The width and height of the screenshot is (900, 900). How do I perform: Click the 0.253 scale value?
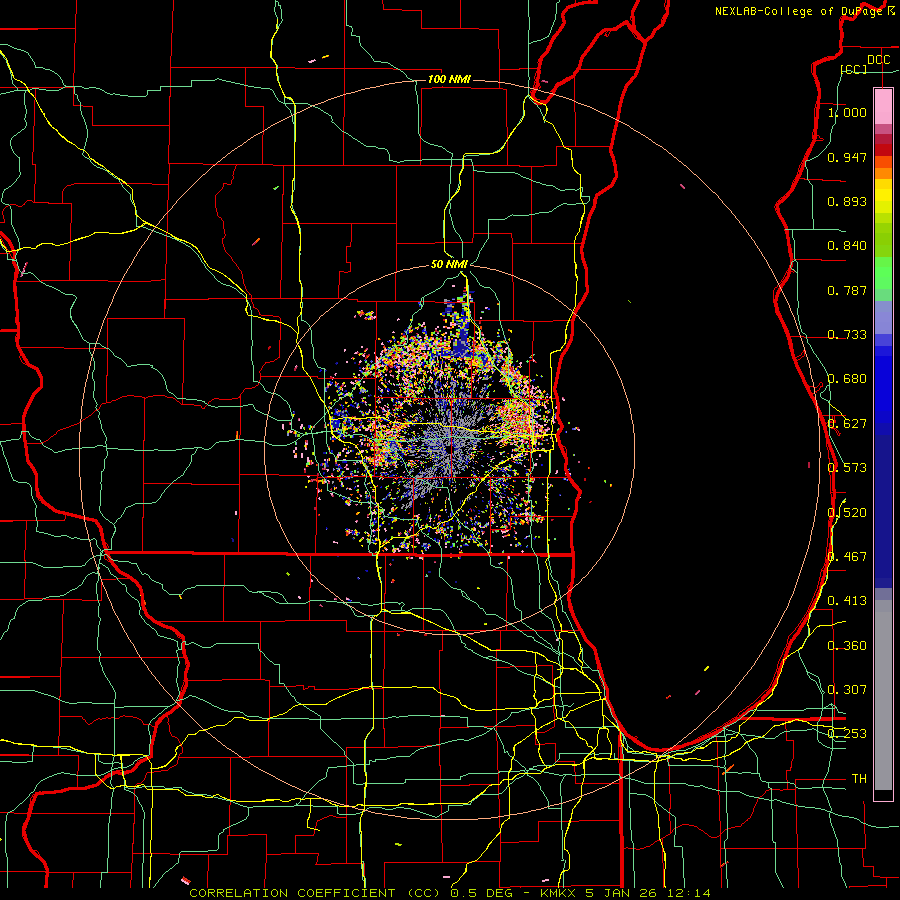[x=847, y=734]
